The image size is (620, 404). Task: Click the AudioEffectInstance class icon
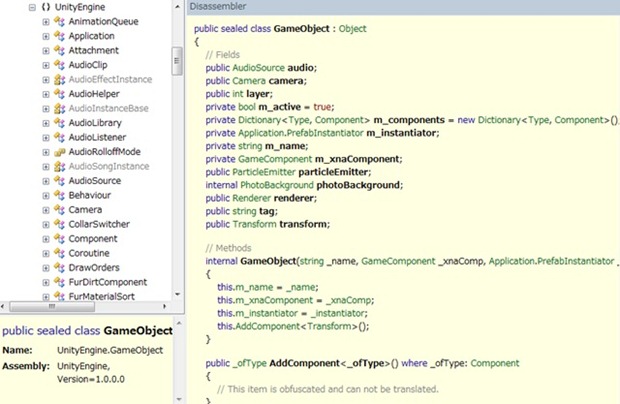point(59,79)
